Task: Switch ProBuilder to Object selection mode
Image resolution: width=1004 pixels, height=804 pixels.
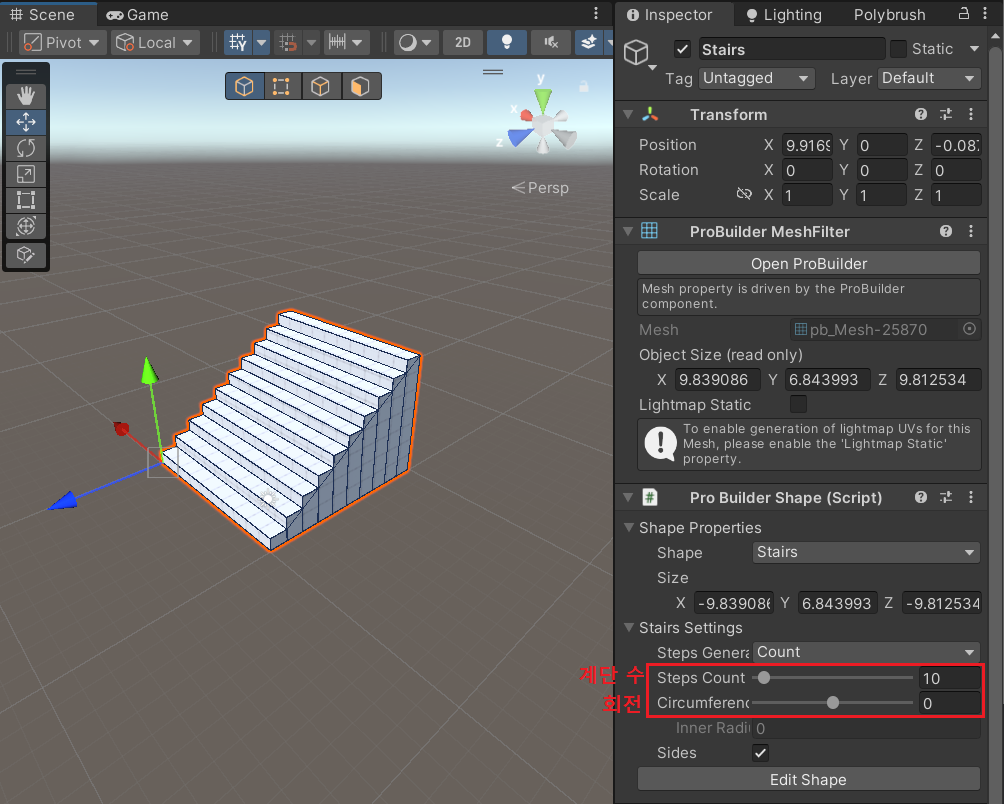Action: tap(245, 86)
